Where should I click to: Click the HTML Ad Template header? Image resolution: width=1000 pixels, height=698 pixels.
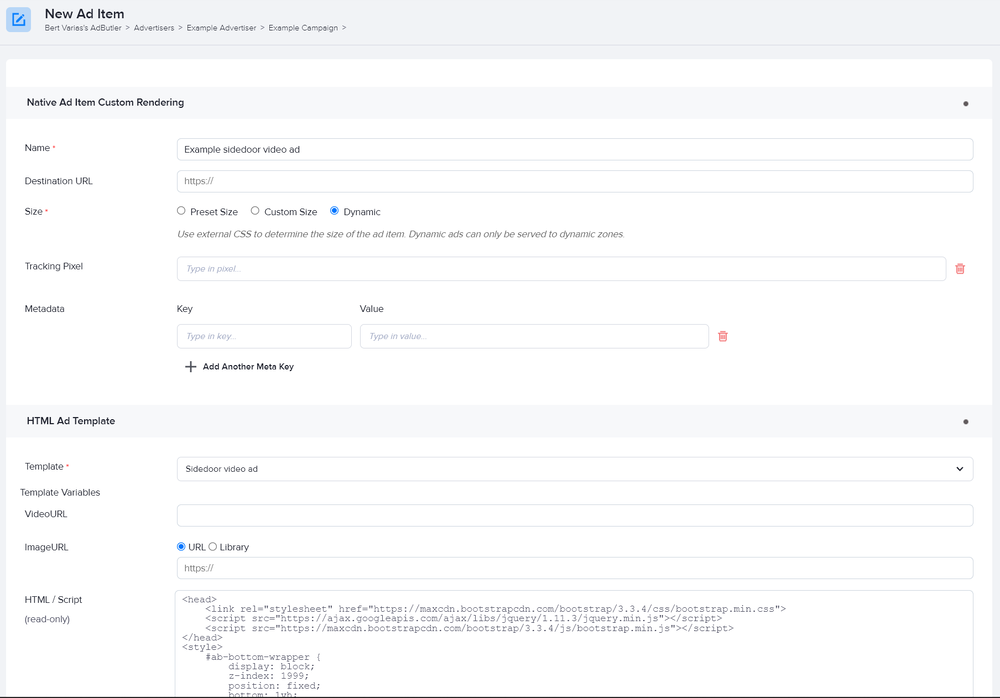pyautogui.click(x=71, y=421)
